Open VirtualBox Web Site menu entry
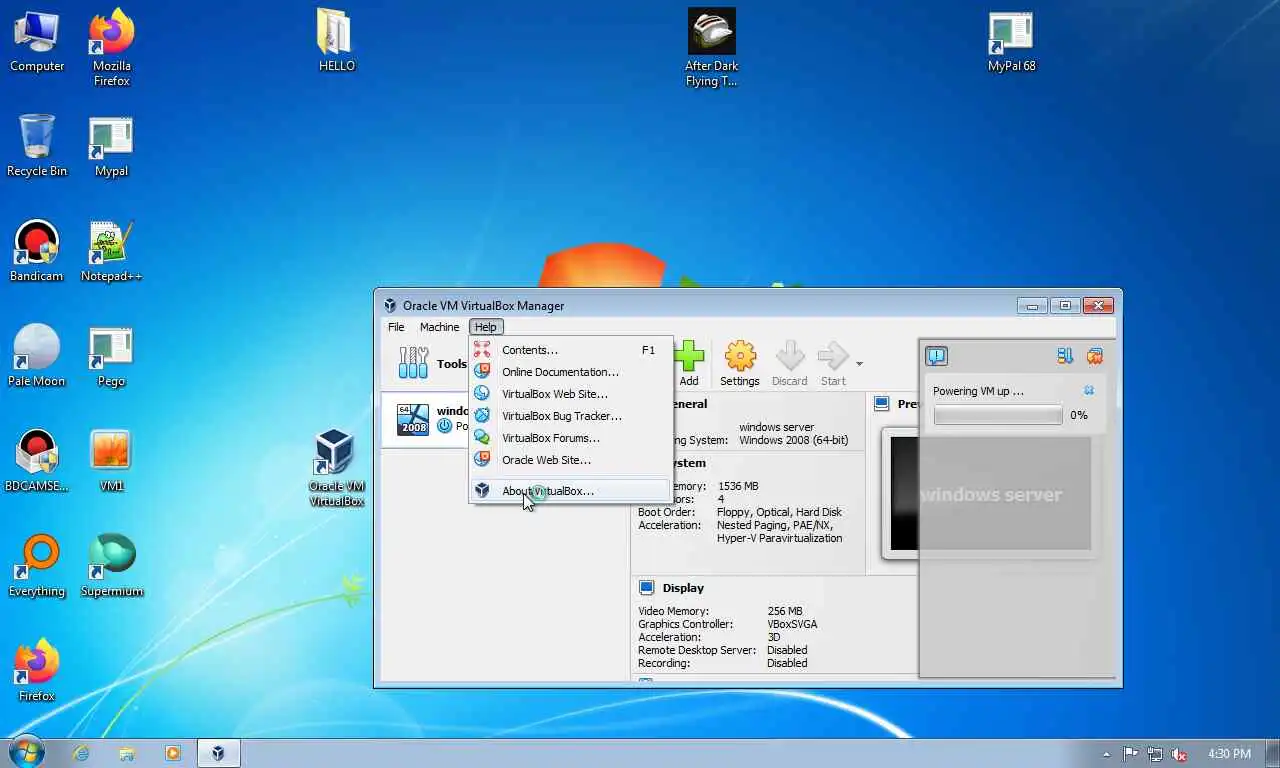 click(570, 394)
